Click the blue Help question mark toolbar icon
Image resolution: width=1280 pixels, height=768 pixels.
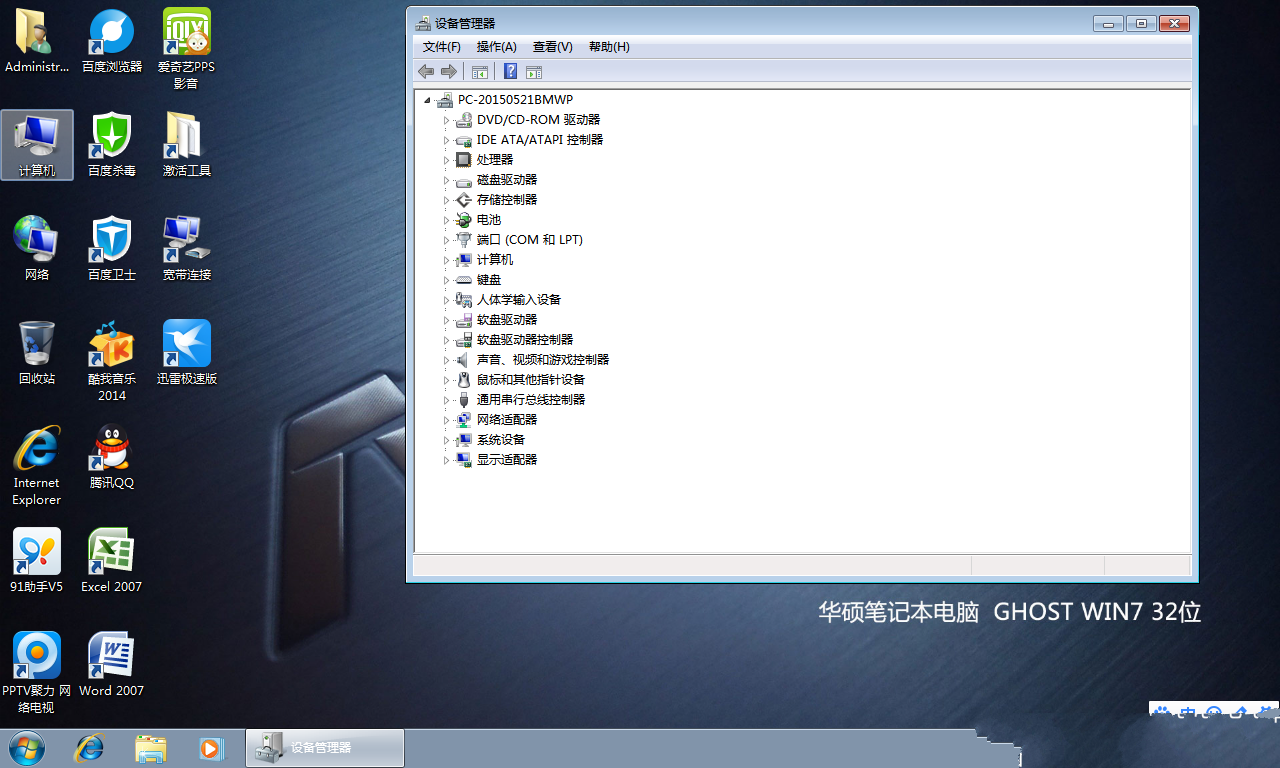coord(510,71)
